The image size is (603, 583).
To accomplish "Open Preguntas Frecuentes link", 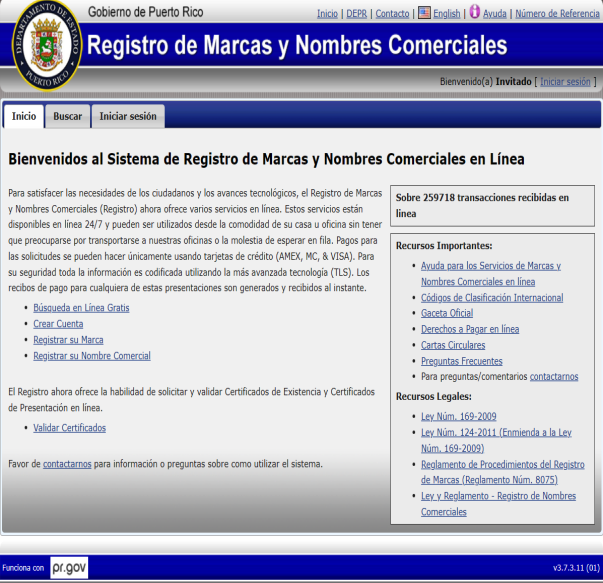I will (461, 361).
